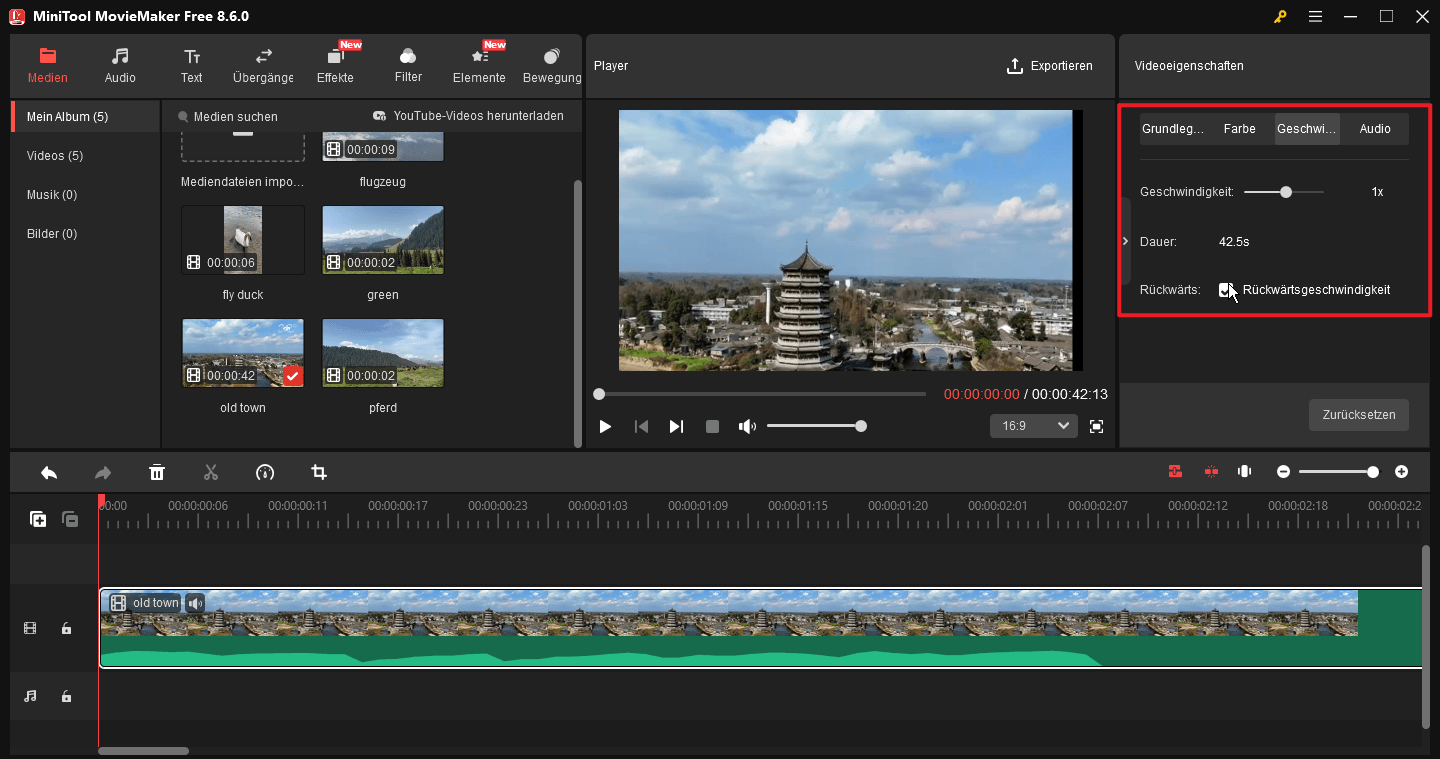Select the old town thumbnail in Mein Album

pyautogui.click(x=242, y=352)
